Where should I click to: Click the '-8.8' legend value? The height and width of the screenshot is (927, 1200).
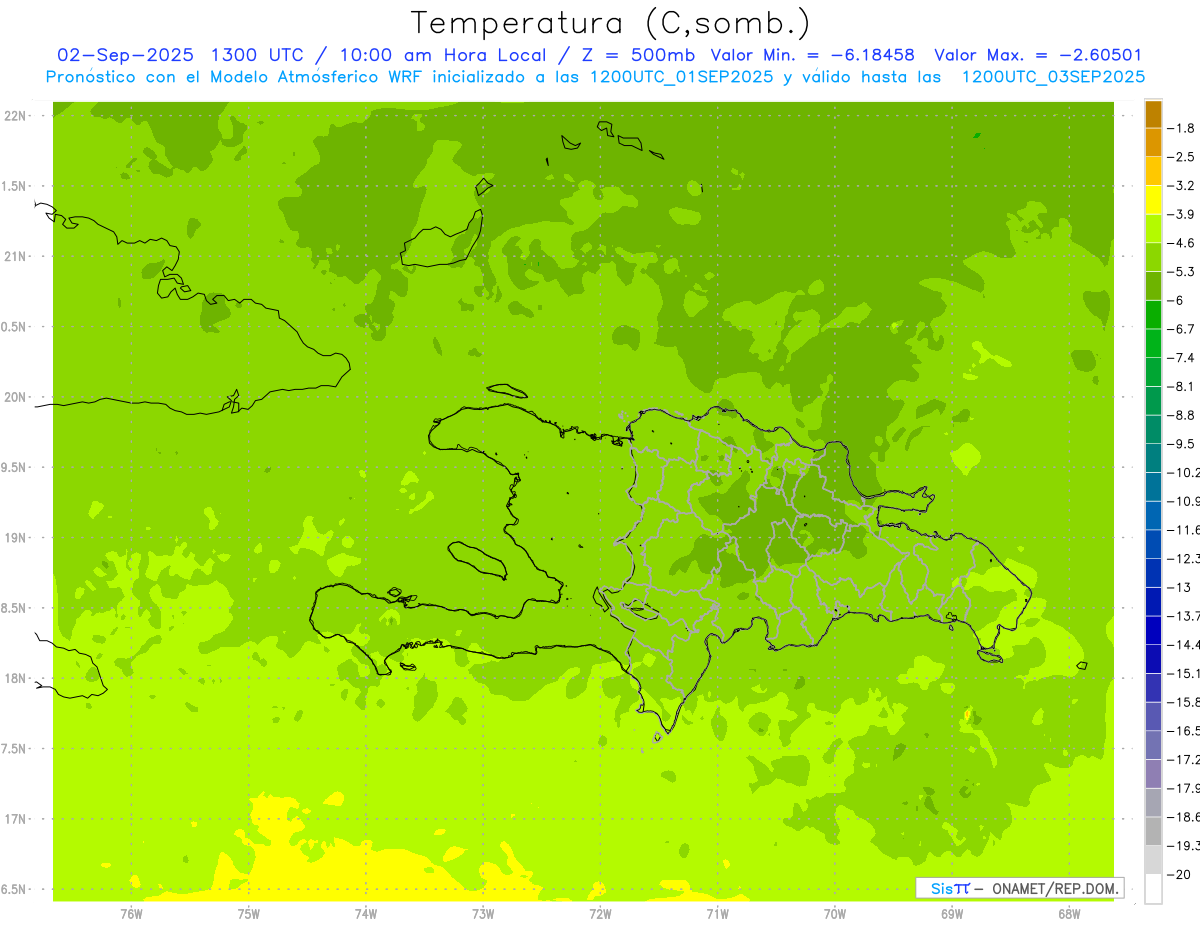pos(1181,415)
